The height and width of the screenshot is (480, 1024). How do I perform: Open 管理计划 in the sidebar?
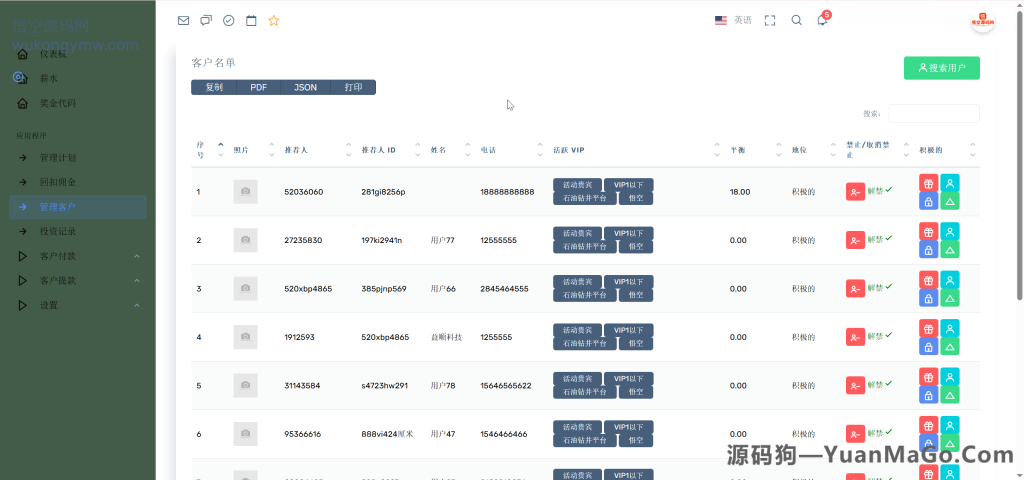point(78,158)
